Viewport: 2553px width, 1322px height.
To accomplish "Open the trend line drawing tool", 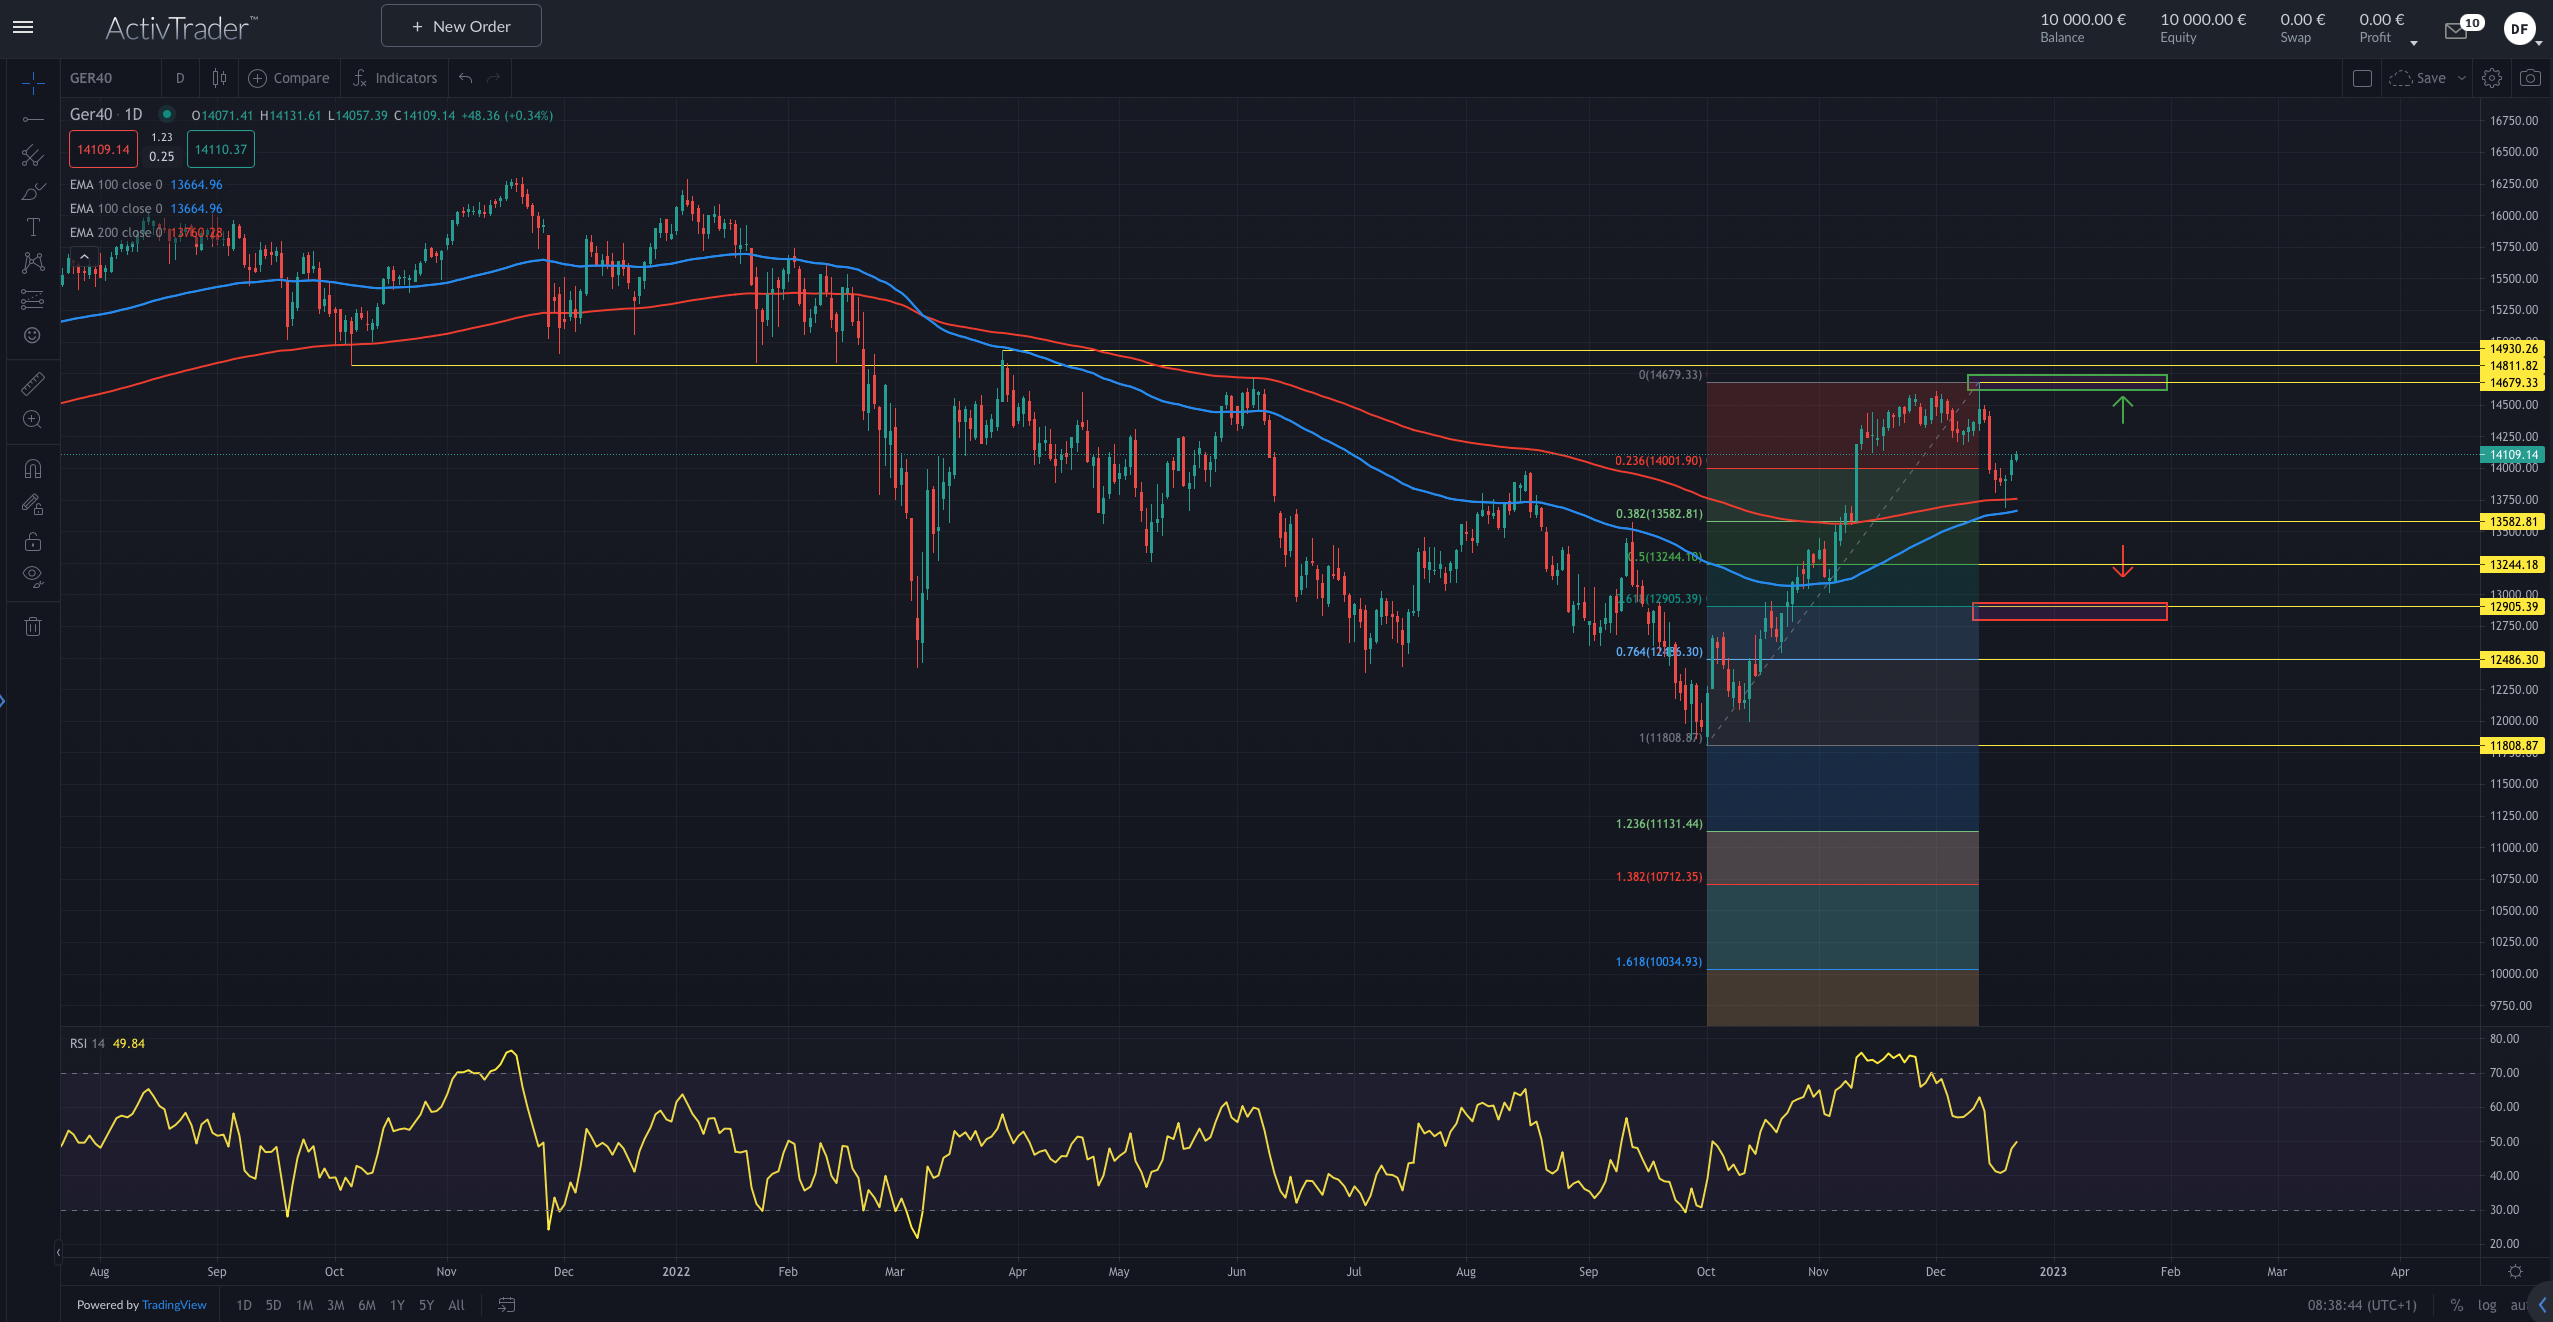I will point(33,119).
